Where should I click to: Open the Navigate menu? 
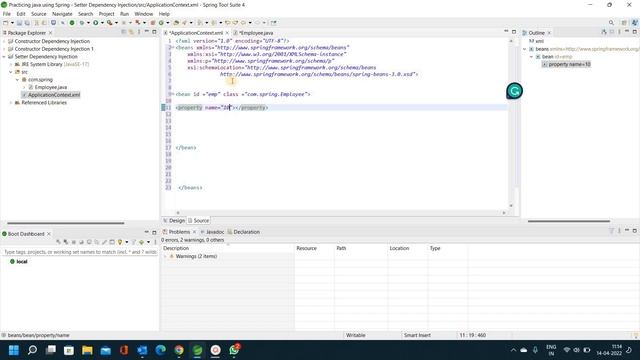[x=62, y=14]
